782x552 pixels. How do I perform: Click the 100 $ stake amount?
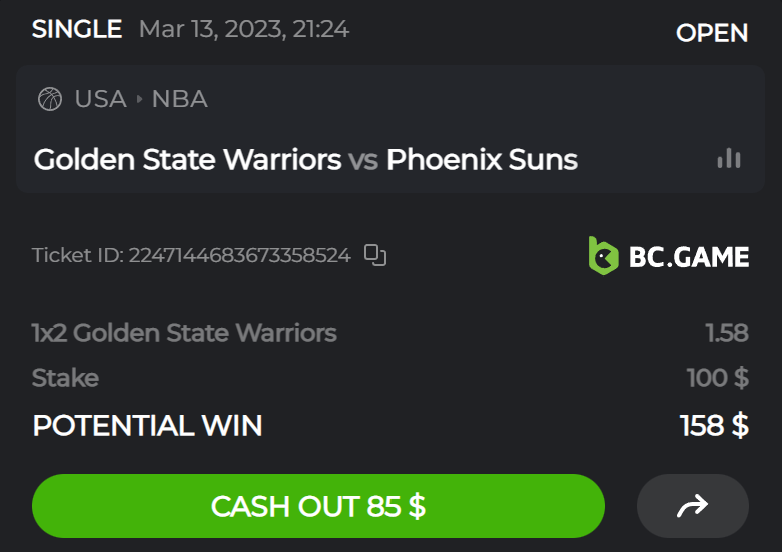click(718, 378)
